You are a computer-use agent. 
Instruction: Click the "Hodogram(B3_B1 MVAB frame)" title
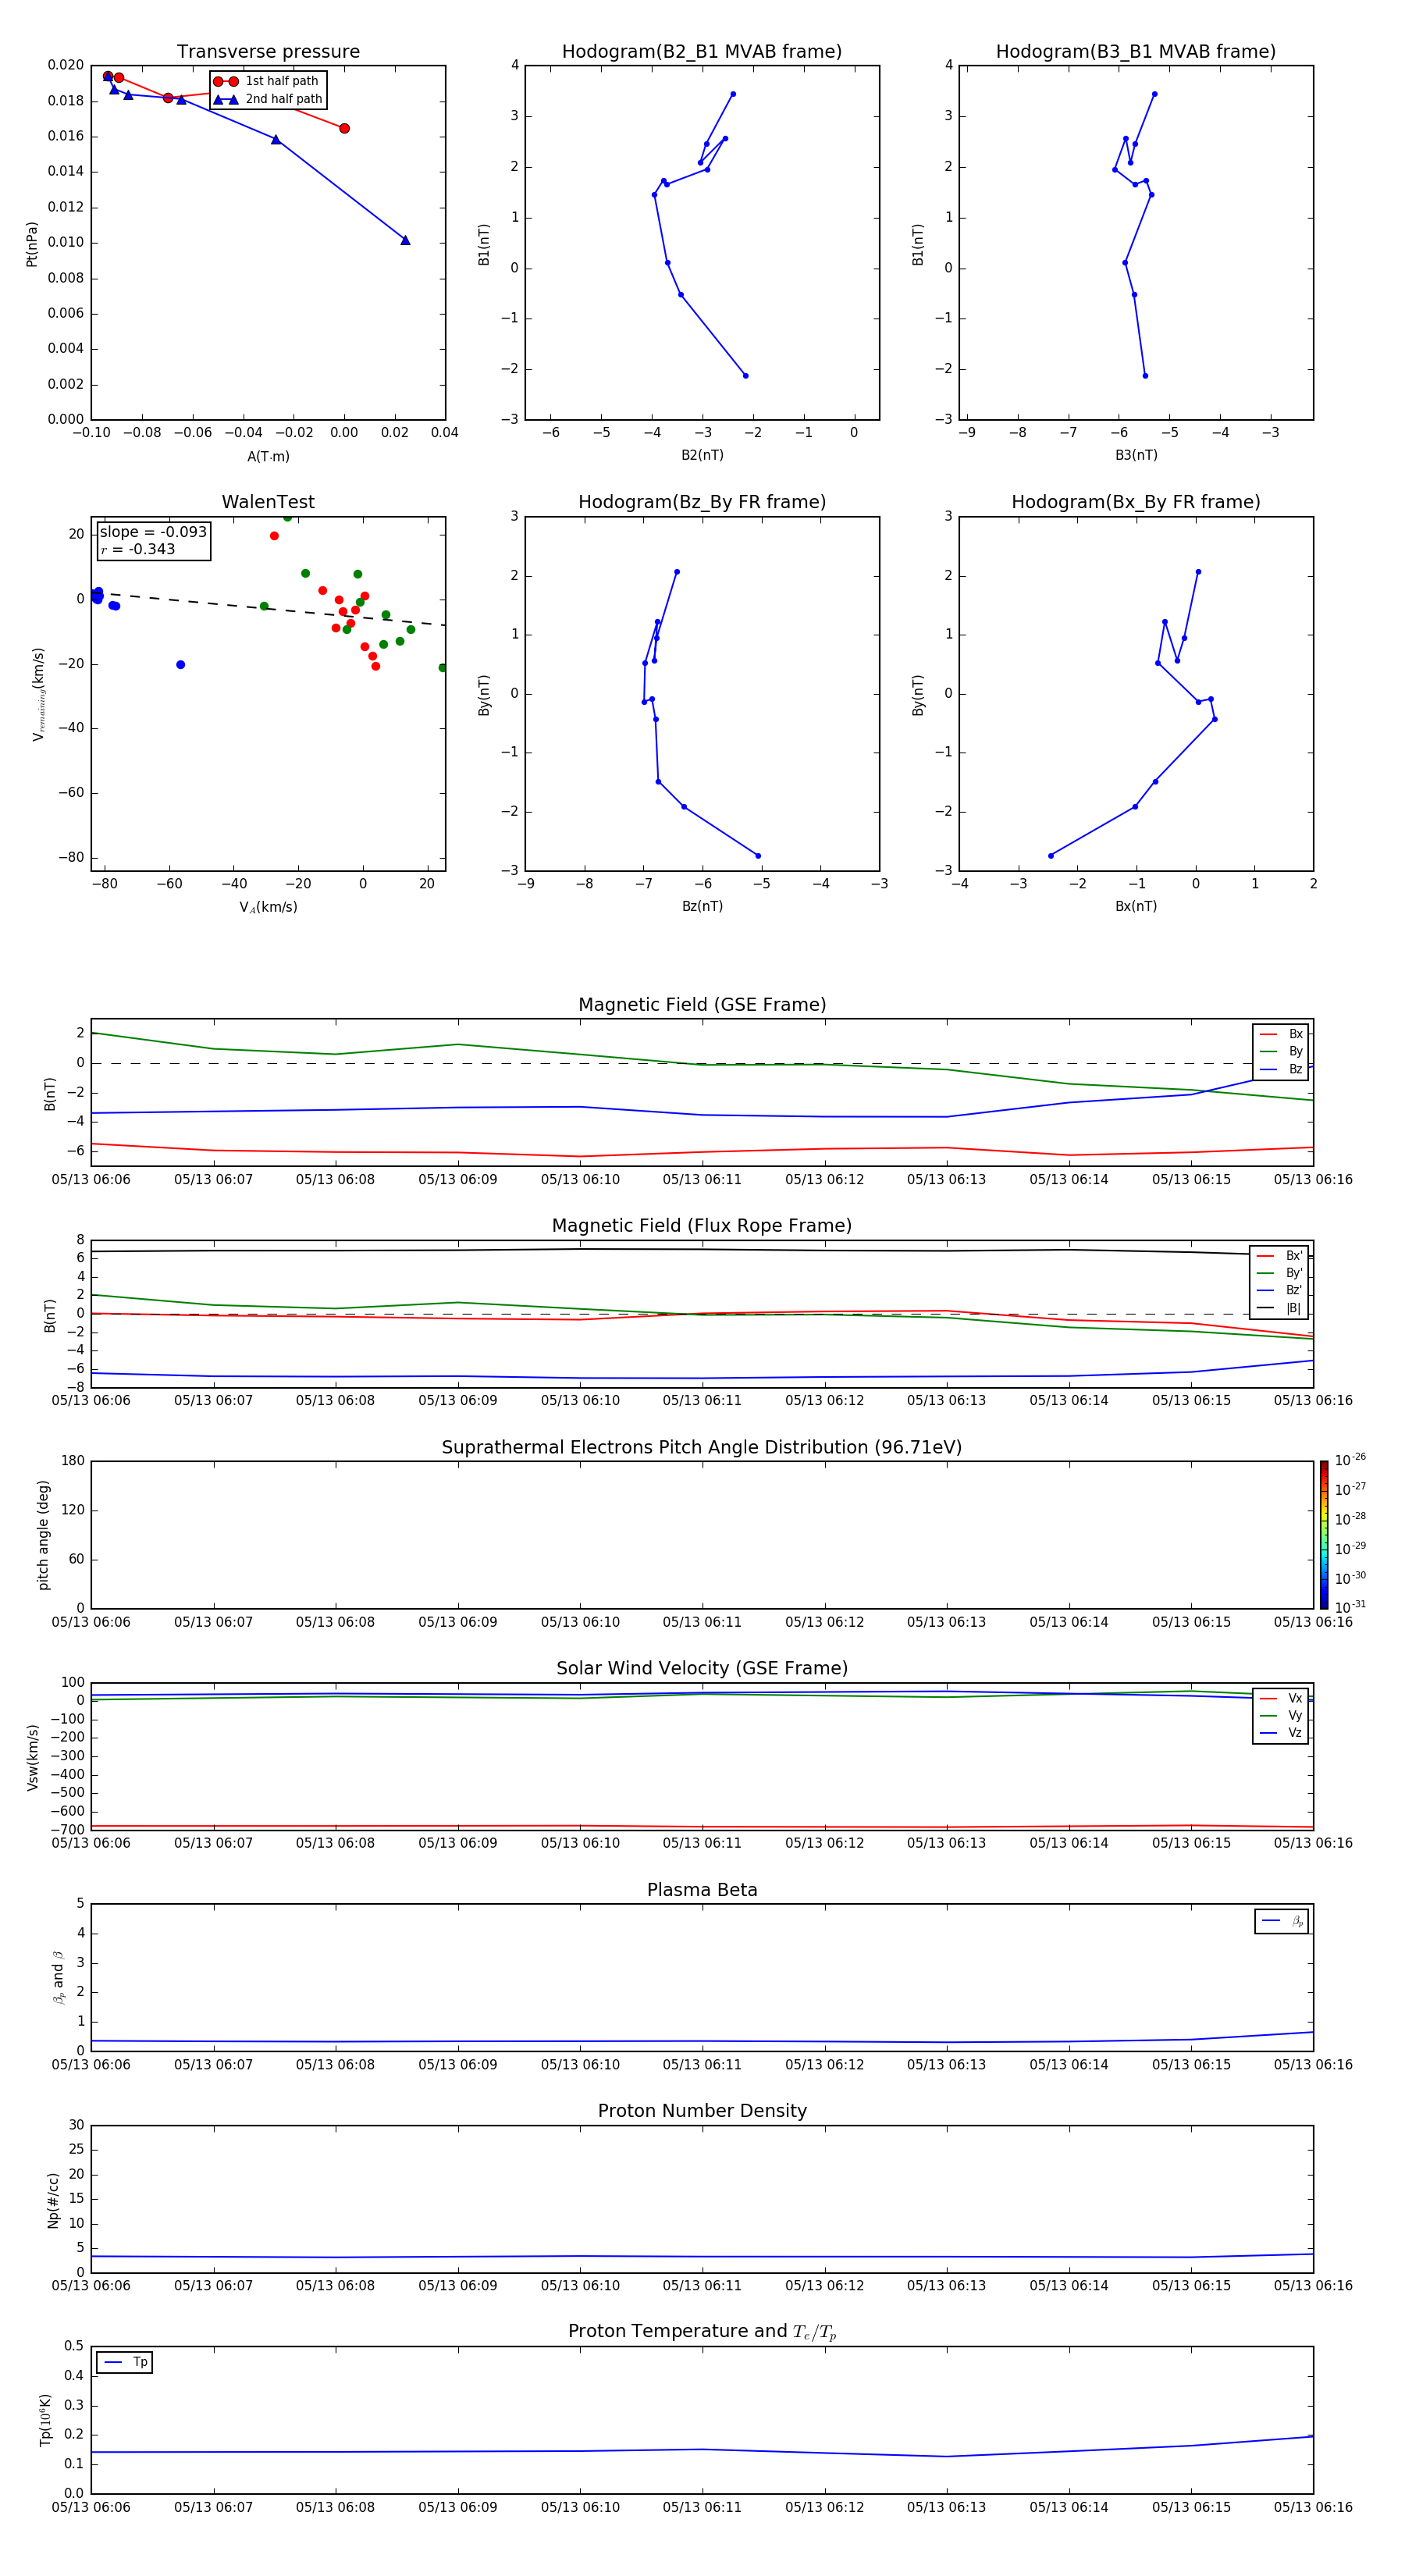[x=1136, y=51]
